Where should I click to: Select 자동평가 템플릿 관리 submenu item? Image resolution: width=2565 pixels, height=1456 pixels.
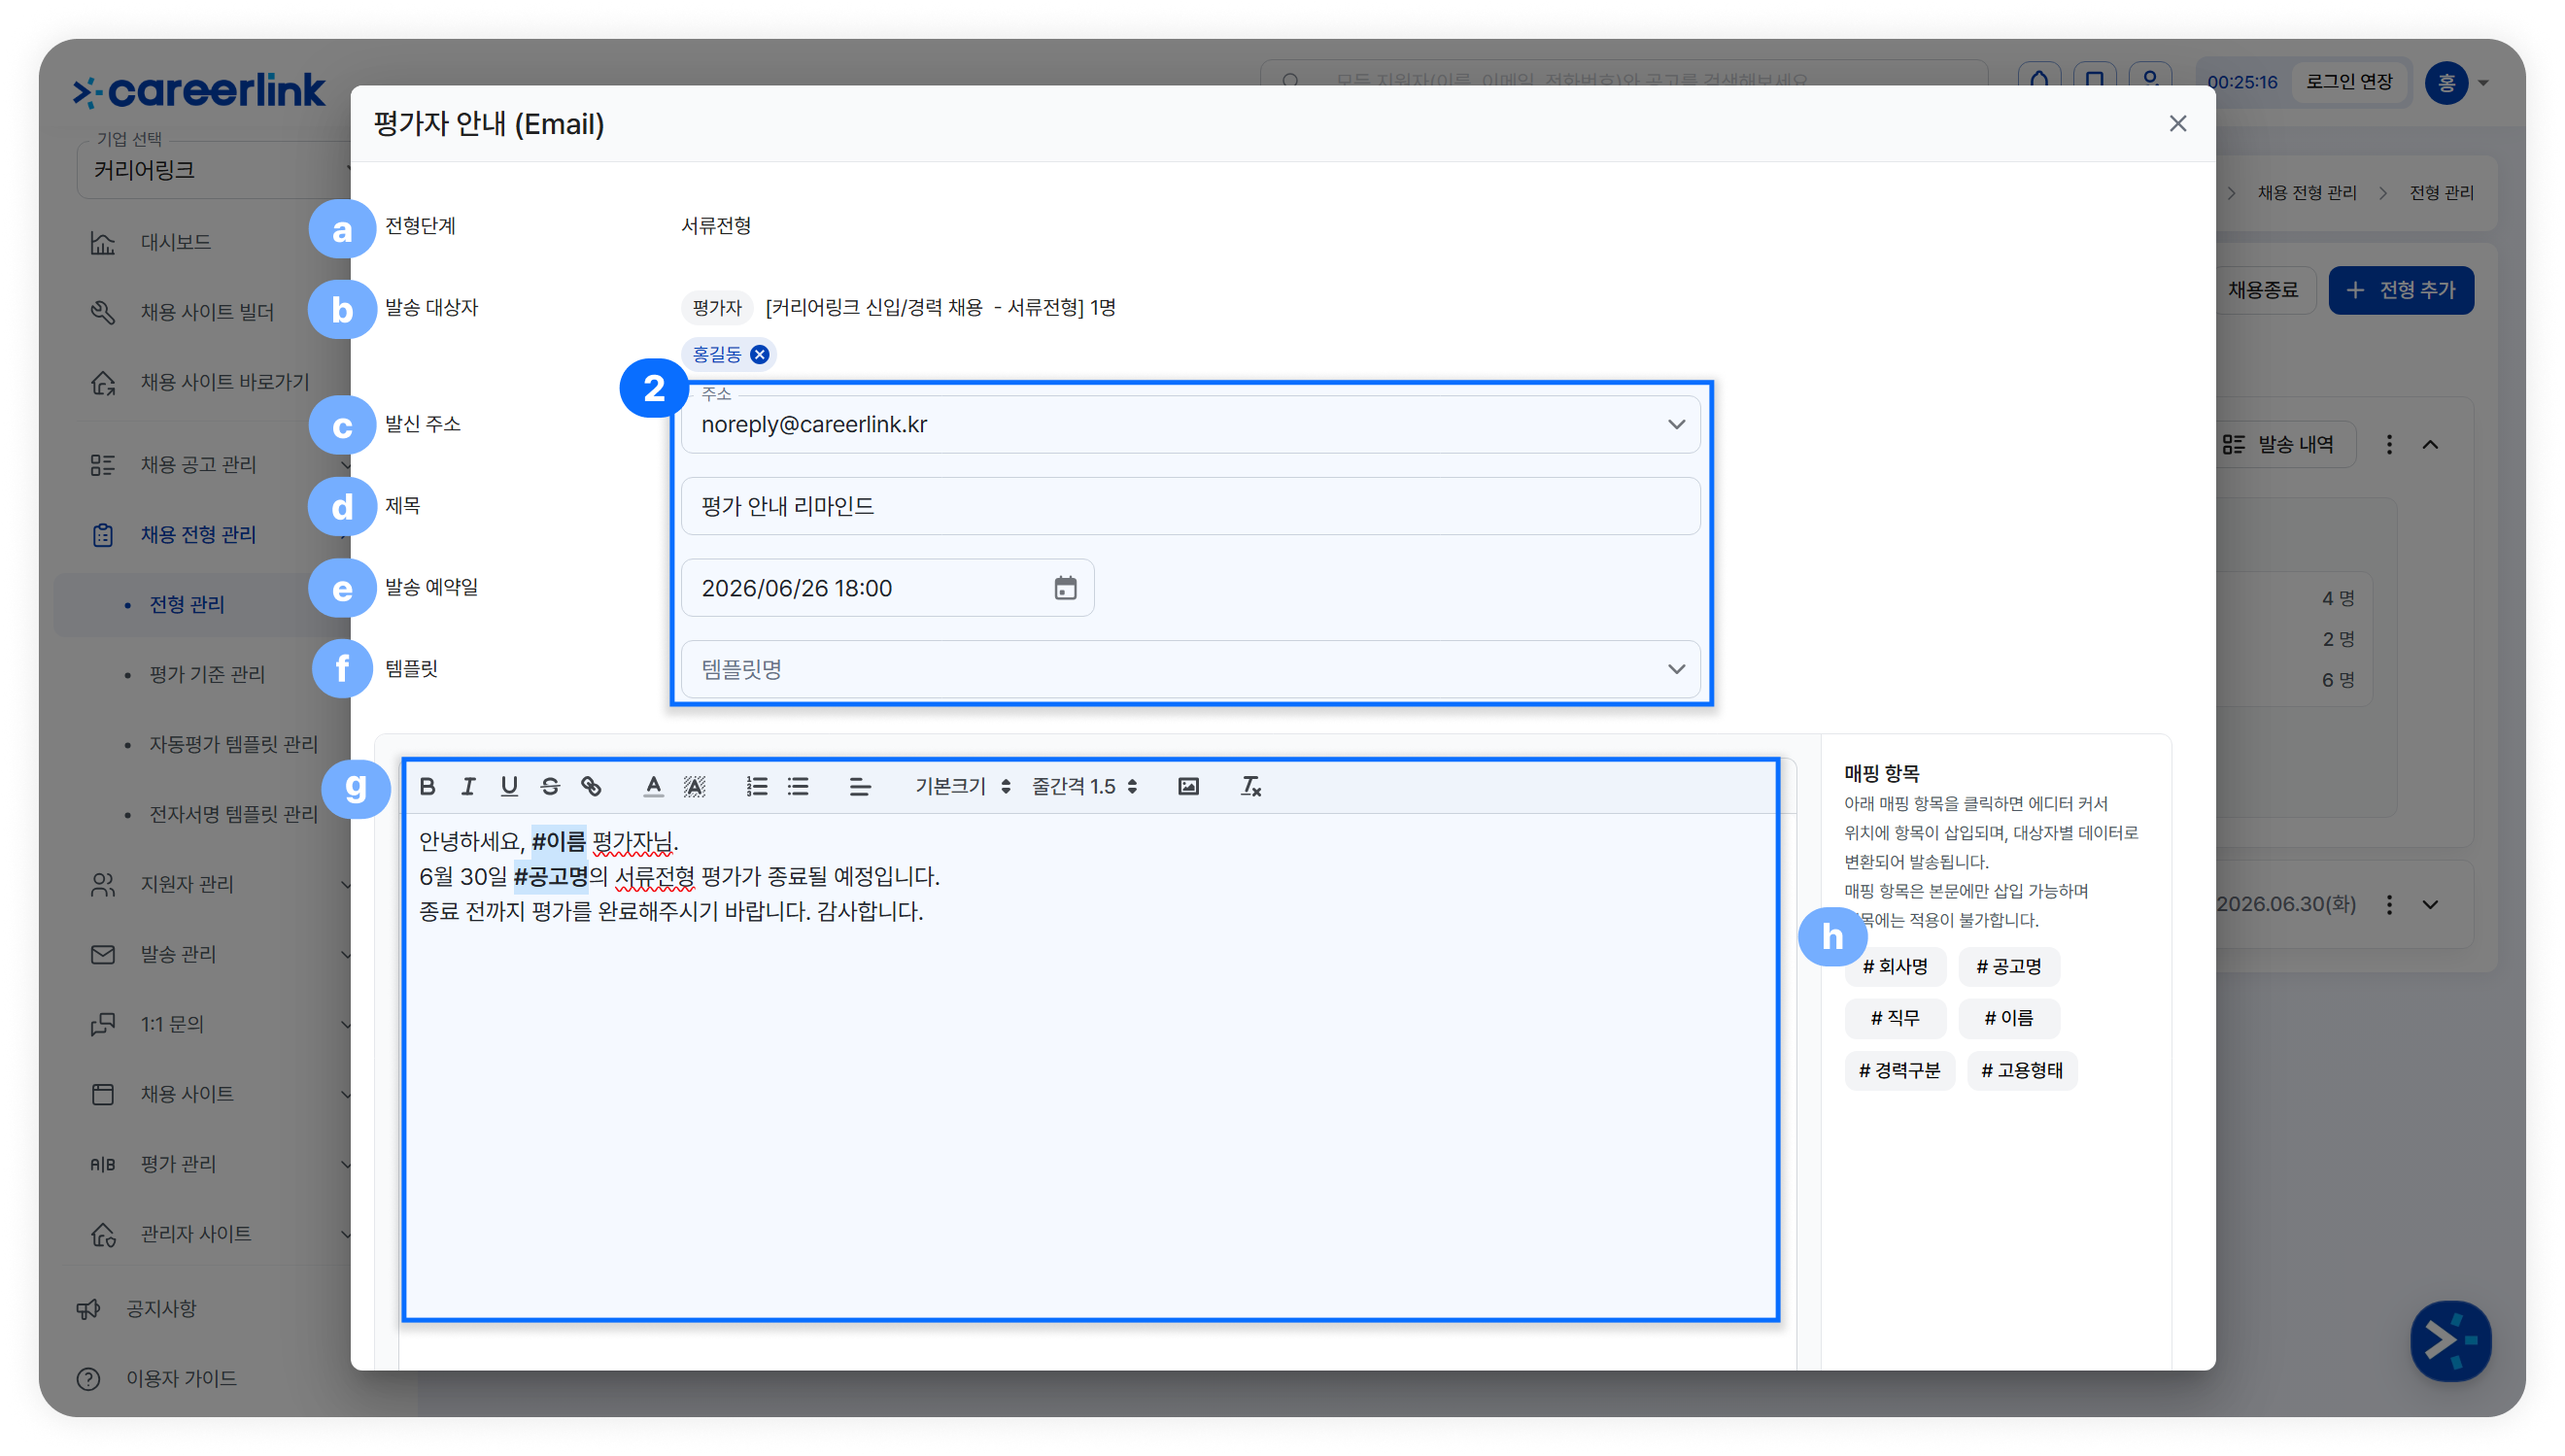pos(233,745)
